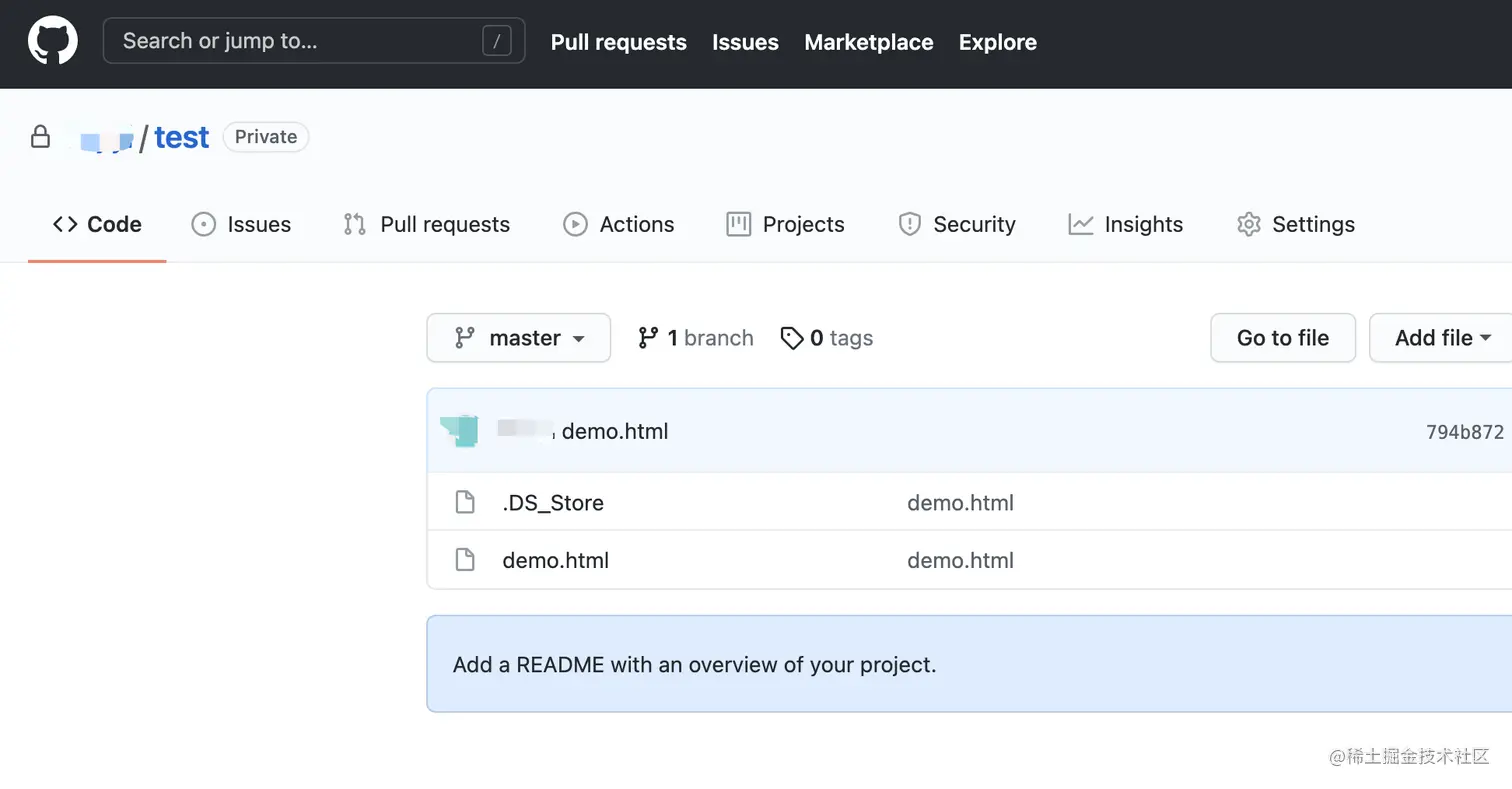The height and width of the screenshot is (789, 1512).
Task: Open commit hash 794b872
Action: coord(1465,432)
